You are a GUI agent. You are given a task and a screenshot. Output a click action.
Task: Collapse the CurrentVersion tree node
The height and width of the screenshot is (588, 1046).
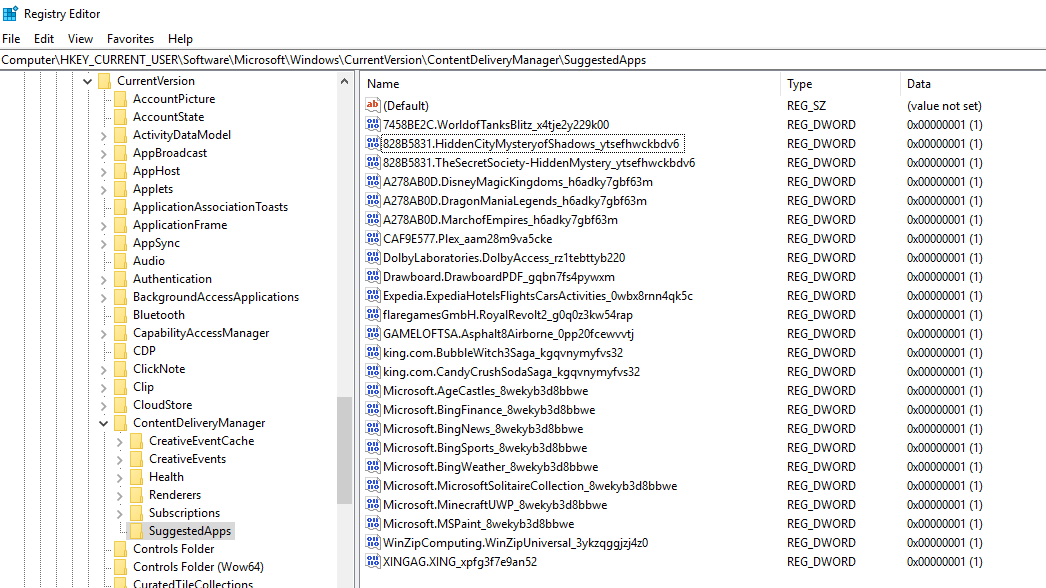tap(87, 81)
